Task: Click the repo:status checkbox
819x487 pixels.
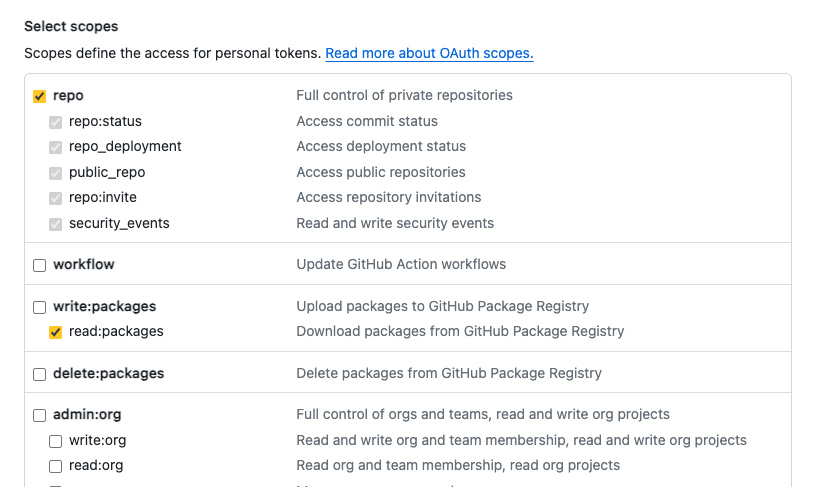Action: (56, 122)
